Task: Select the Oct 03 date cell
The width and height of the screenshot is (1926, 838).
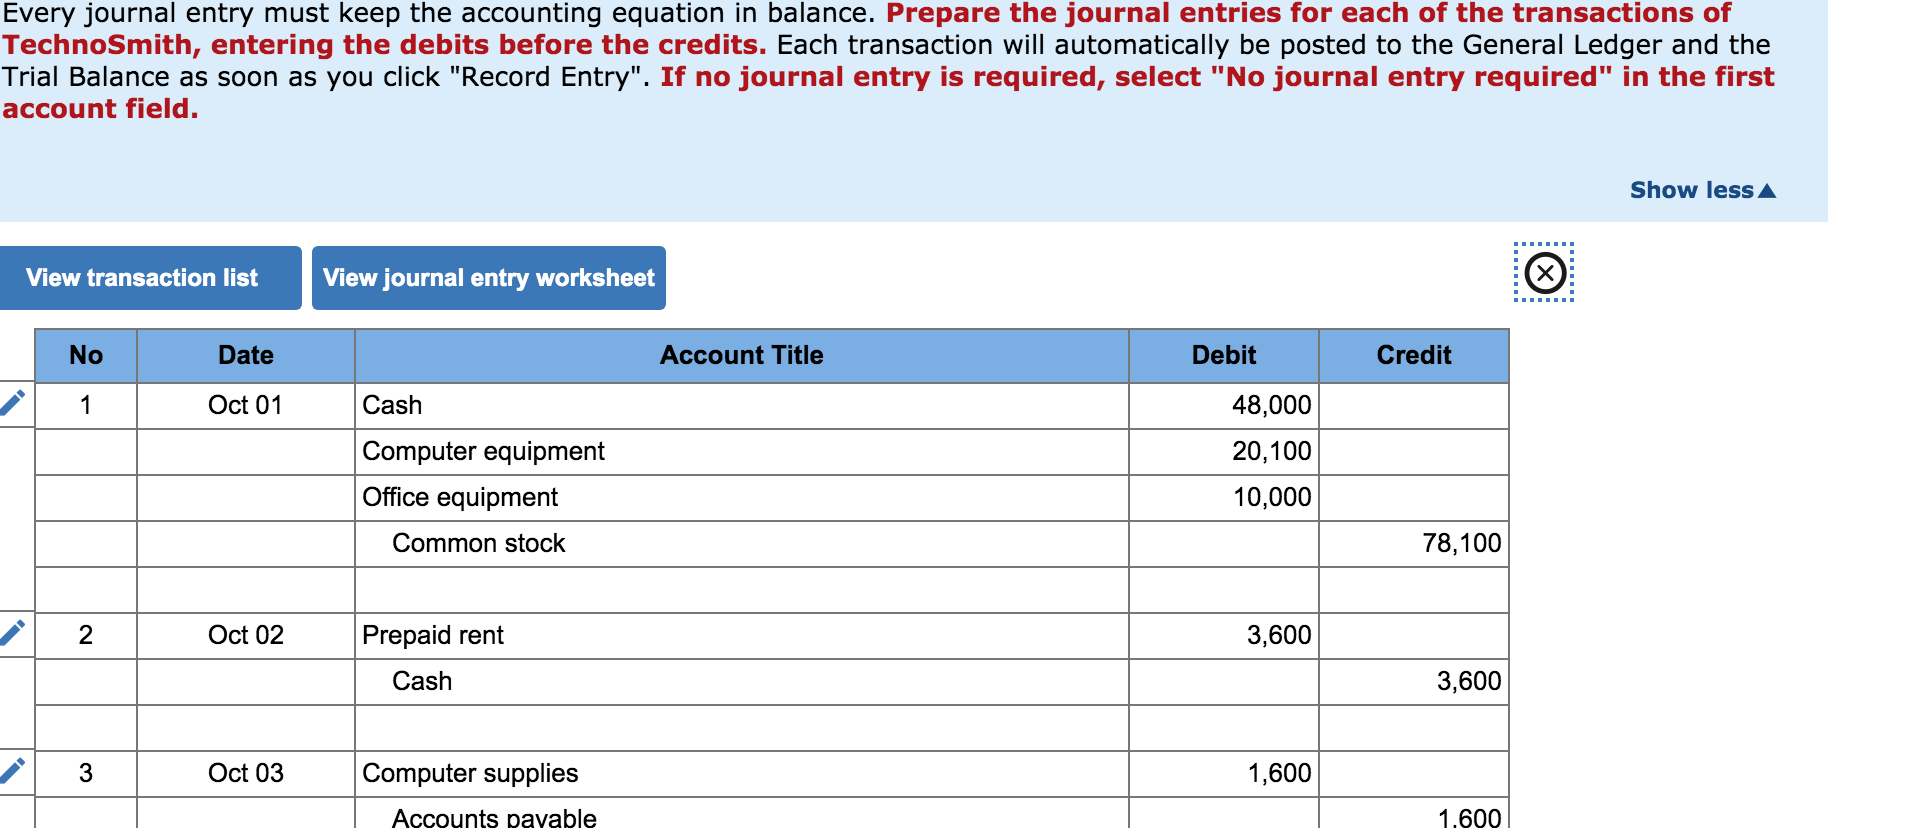Action: (246, 774)
